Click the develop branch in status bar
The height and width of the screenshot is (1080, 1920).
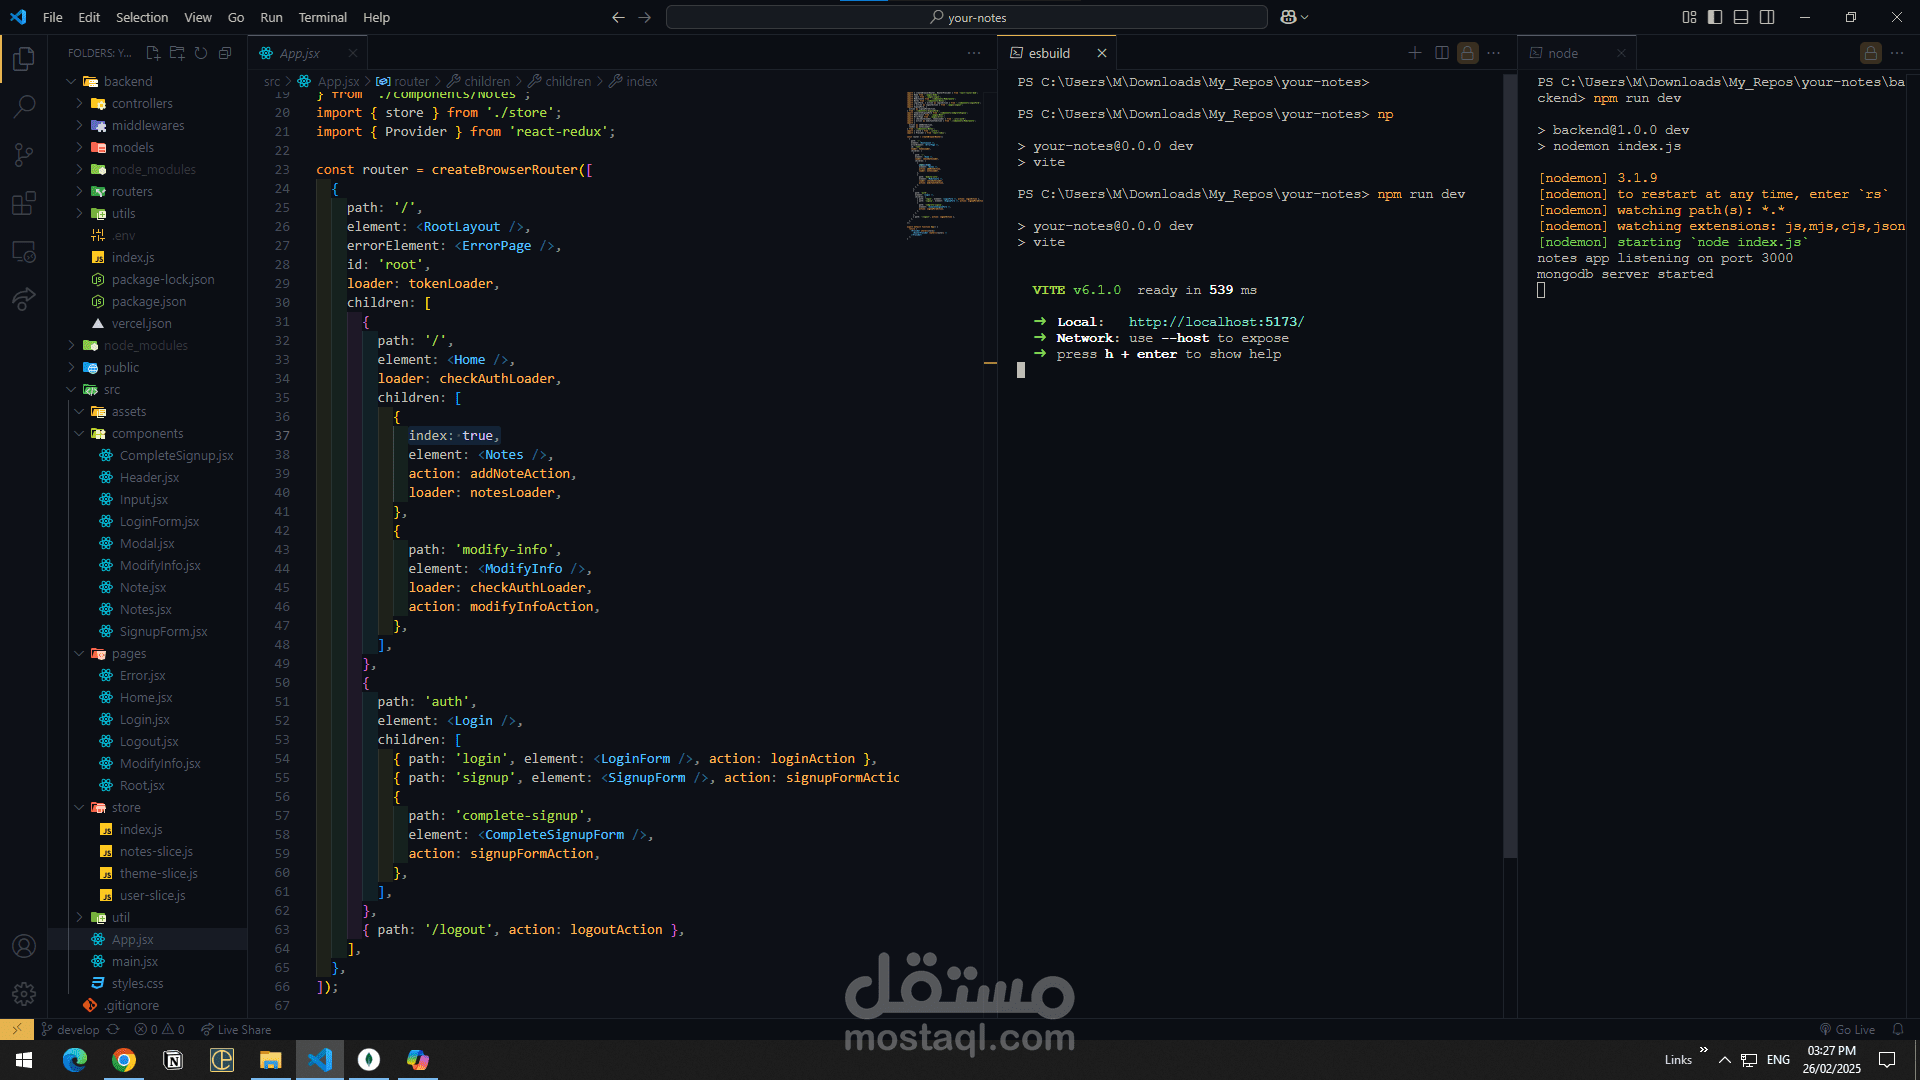coord(70,1029)
